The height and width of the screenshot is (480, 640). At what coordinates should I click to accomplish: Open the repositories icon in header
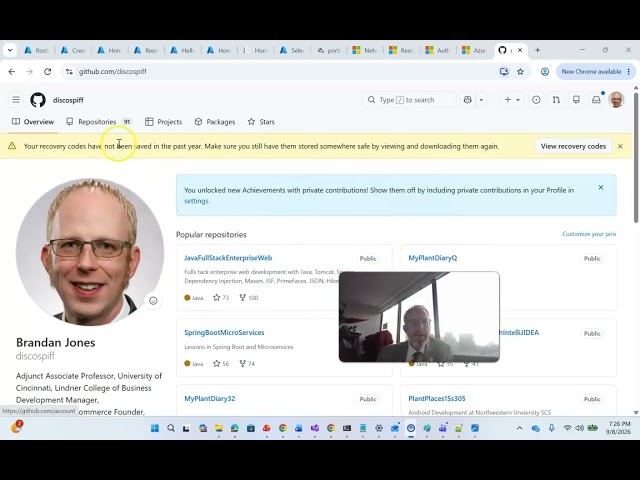(576, 100)
